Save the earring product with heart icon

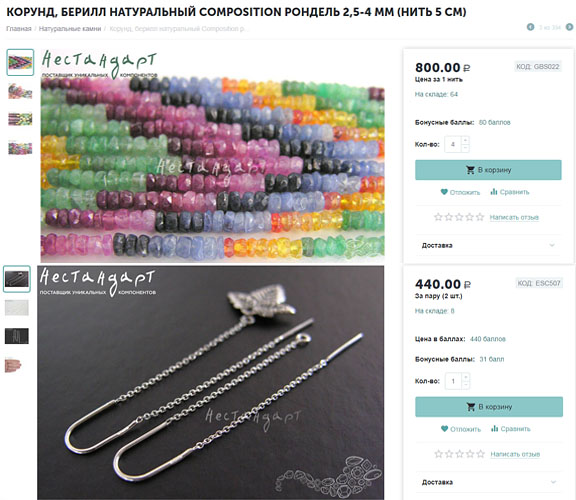[444, 429]
